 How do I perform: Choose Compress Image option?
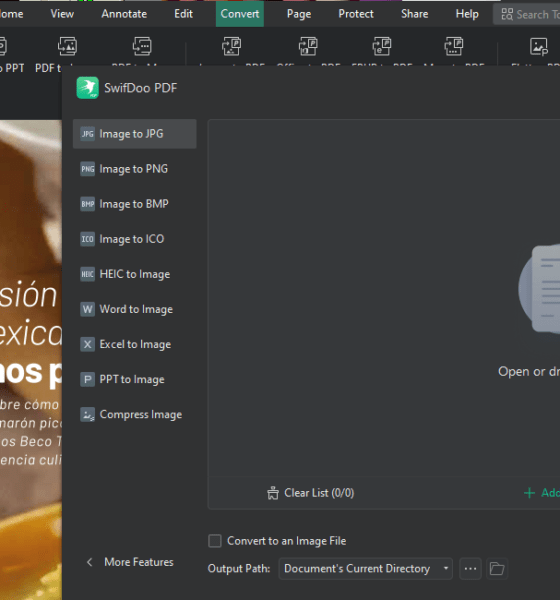(135, 415)
